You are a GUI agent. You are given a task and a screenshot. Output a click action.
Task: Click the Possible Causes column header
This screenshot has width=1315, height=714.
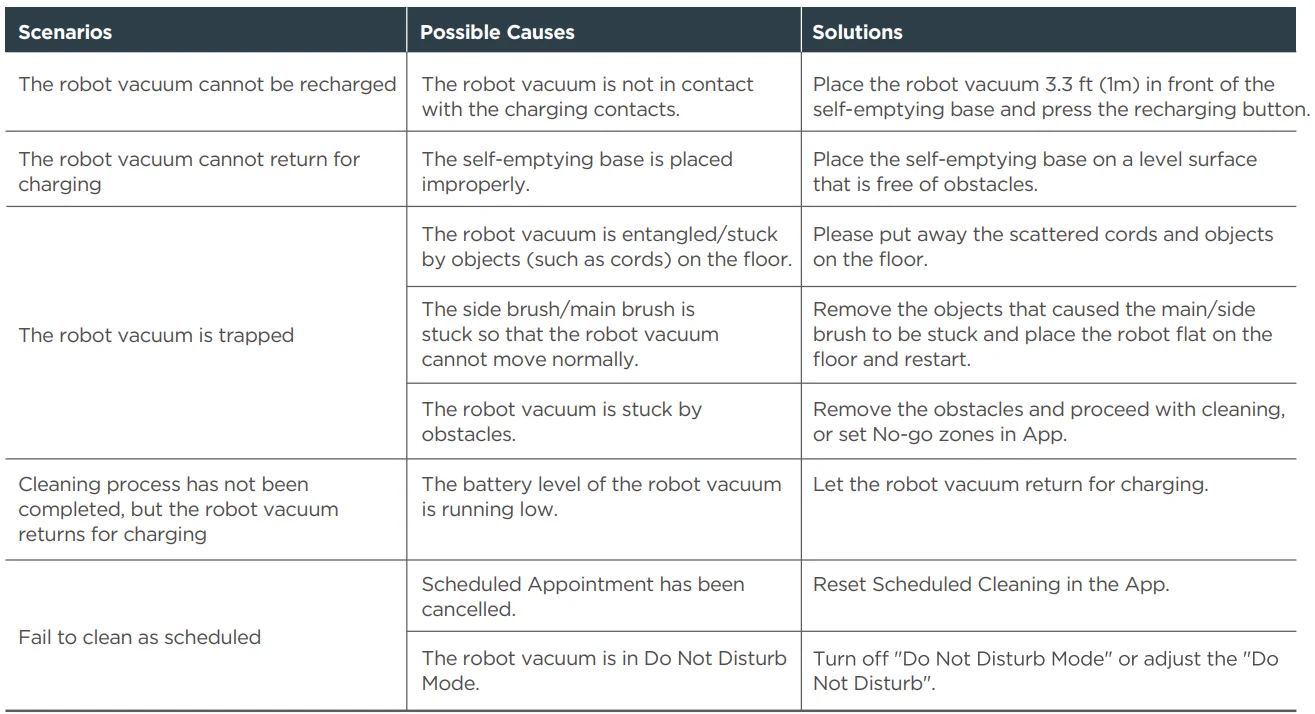(497, 32)
